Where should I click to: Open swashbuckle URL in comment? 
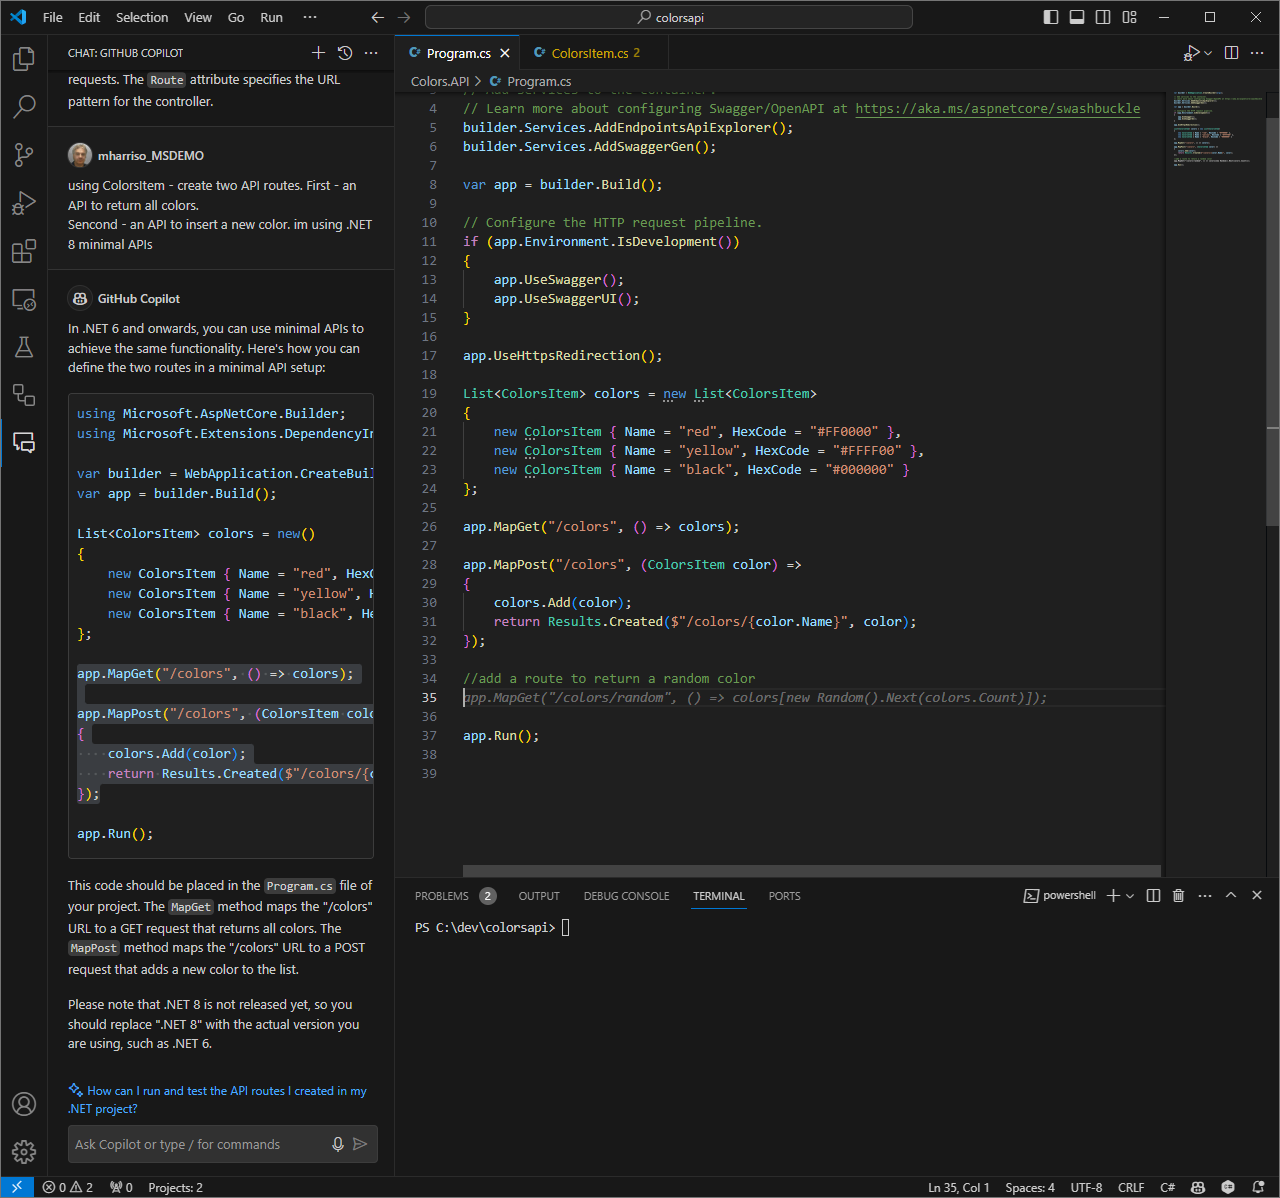(x=997, y=108)
